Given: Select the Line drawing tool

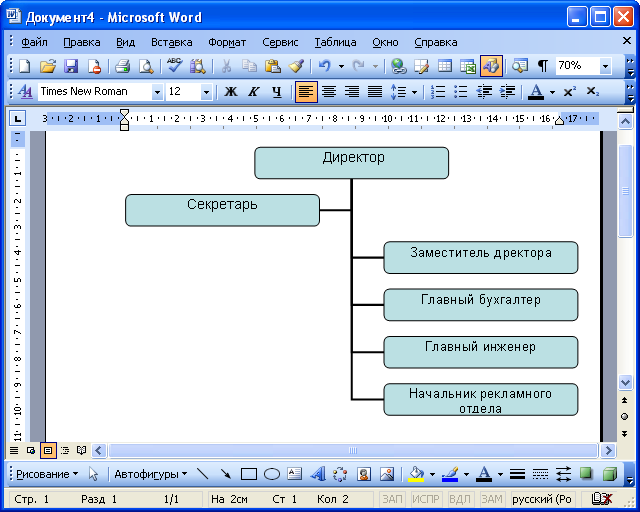Looking at the screenshot, I should click(203, 474).
